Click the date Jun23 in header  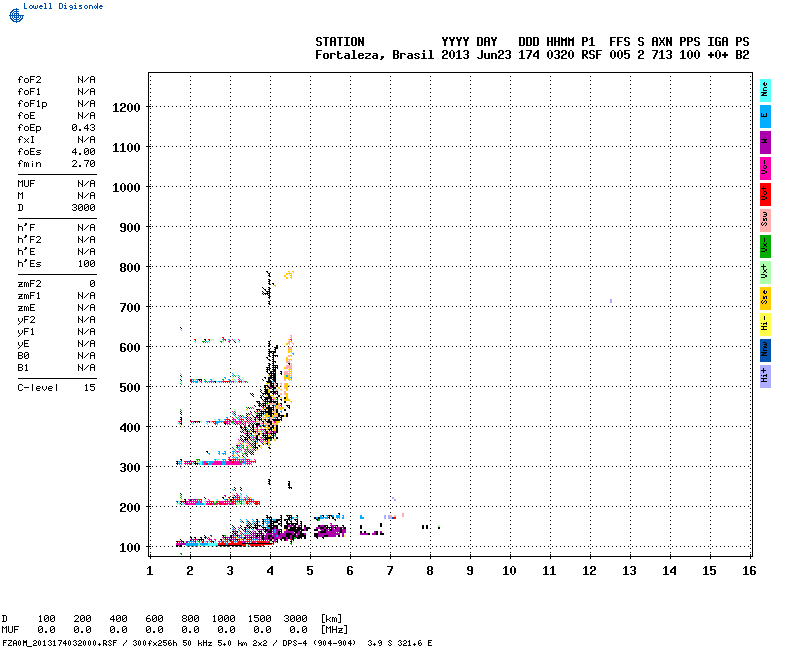point(494,55)
